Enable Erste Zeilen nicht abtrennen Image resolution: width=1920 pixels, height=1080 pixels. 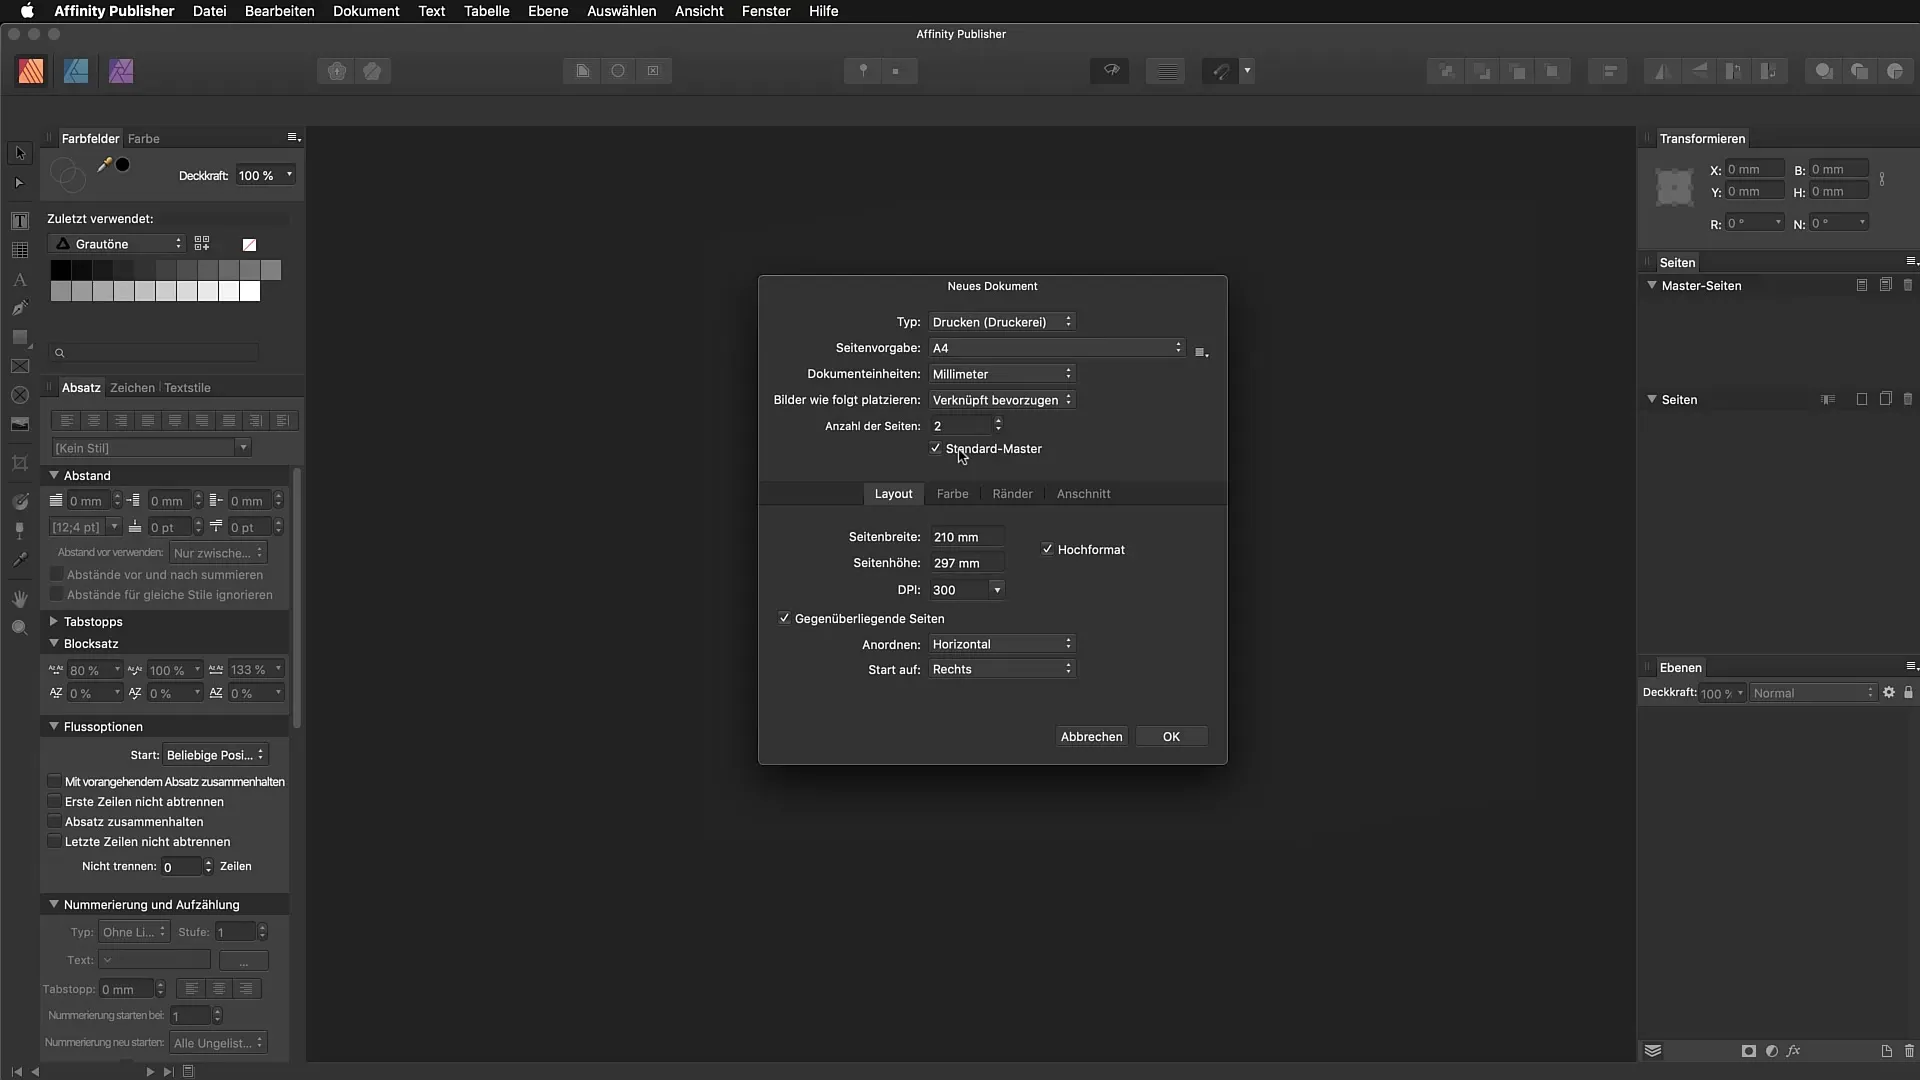(x=55, y=801)
